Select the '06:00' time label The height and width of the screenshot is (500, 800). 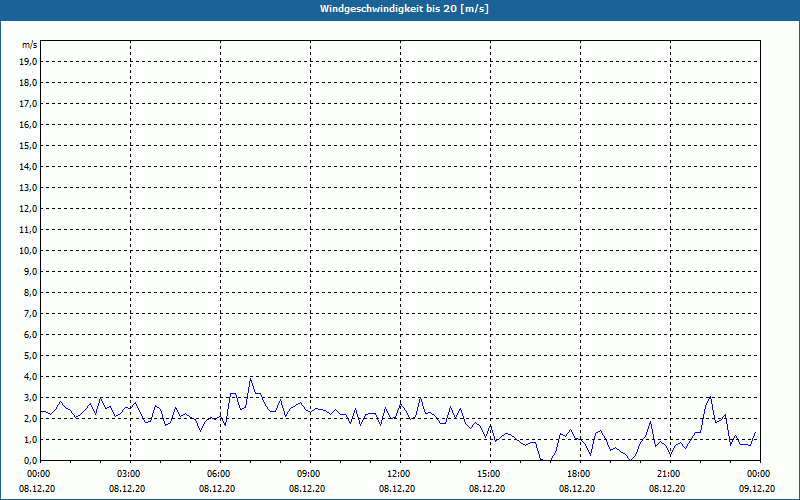220,474
